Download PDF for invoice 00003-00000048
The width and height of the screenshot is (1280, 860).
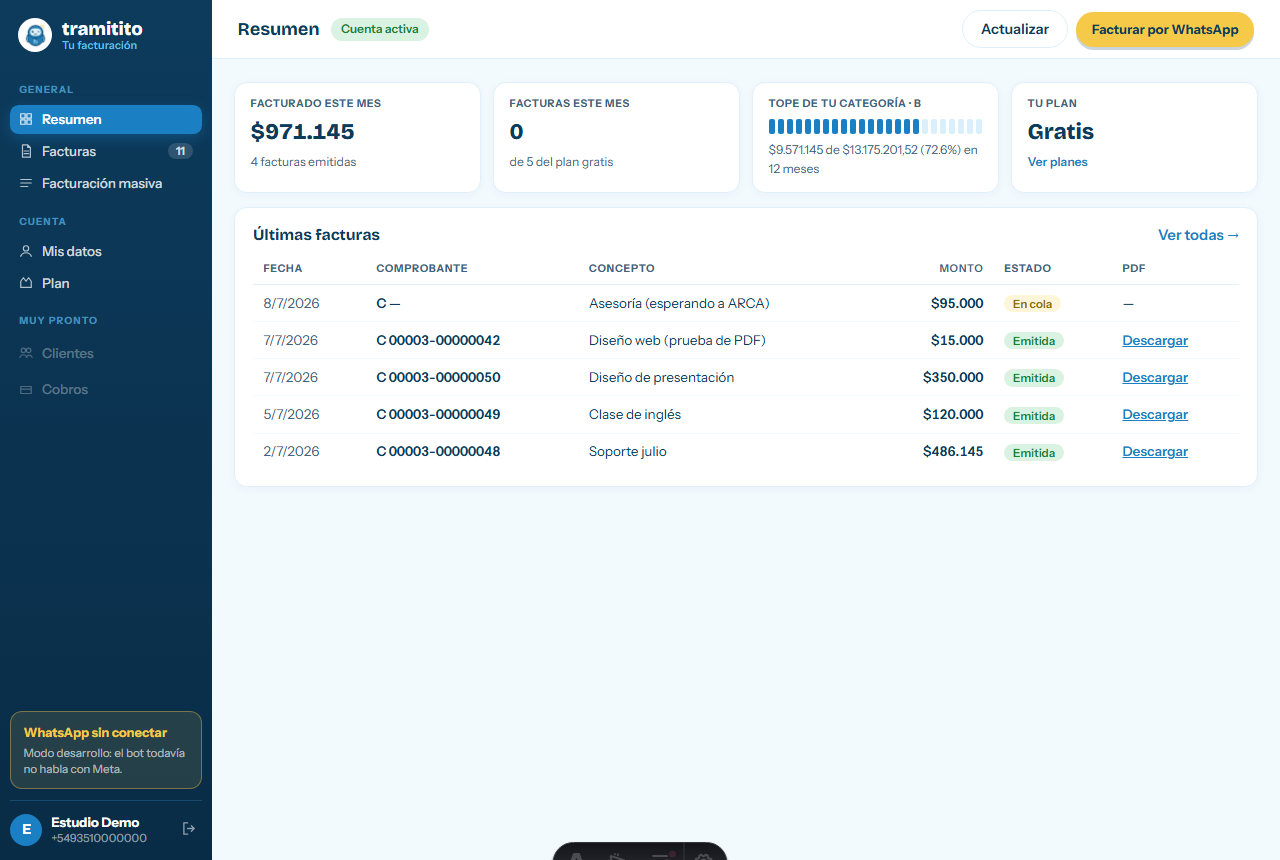tap(1155, 451)
